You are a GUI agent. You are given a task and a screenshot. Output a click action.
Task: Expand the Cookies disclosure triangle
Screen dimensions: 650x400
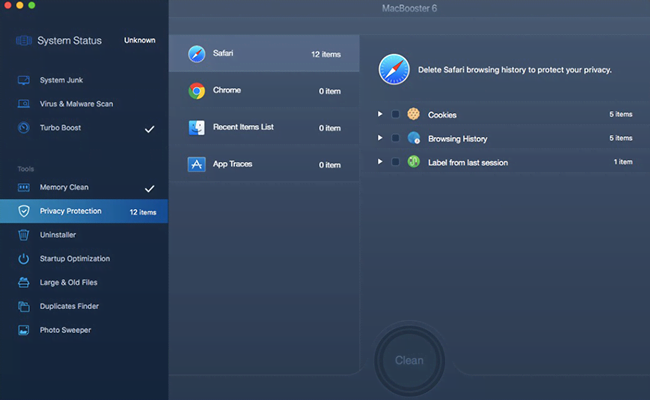[x=380, y=114]
